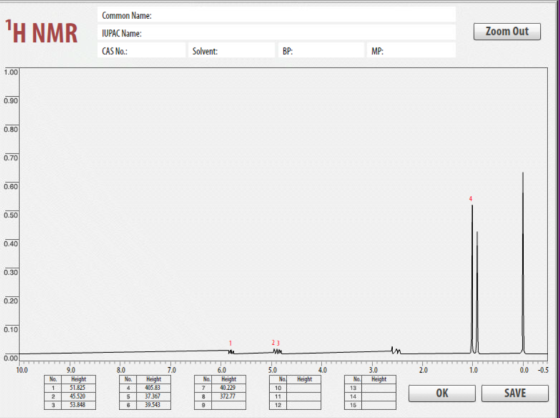Viewport: 560px width, 418px height.
Task: Click height value 37.367 for peak 5
Action: coord(153,396)
